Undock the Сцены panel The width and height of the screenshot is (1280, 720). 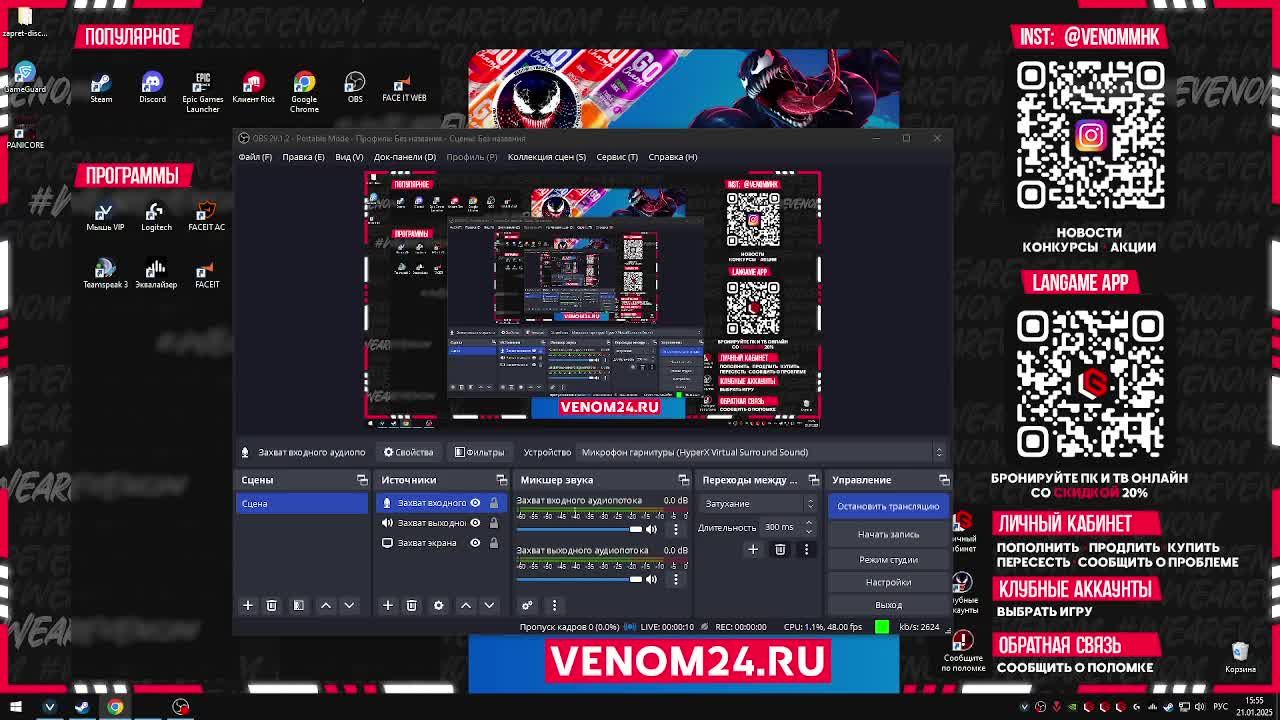pyautogui.click(x=362, y=480)
